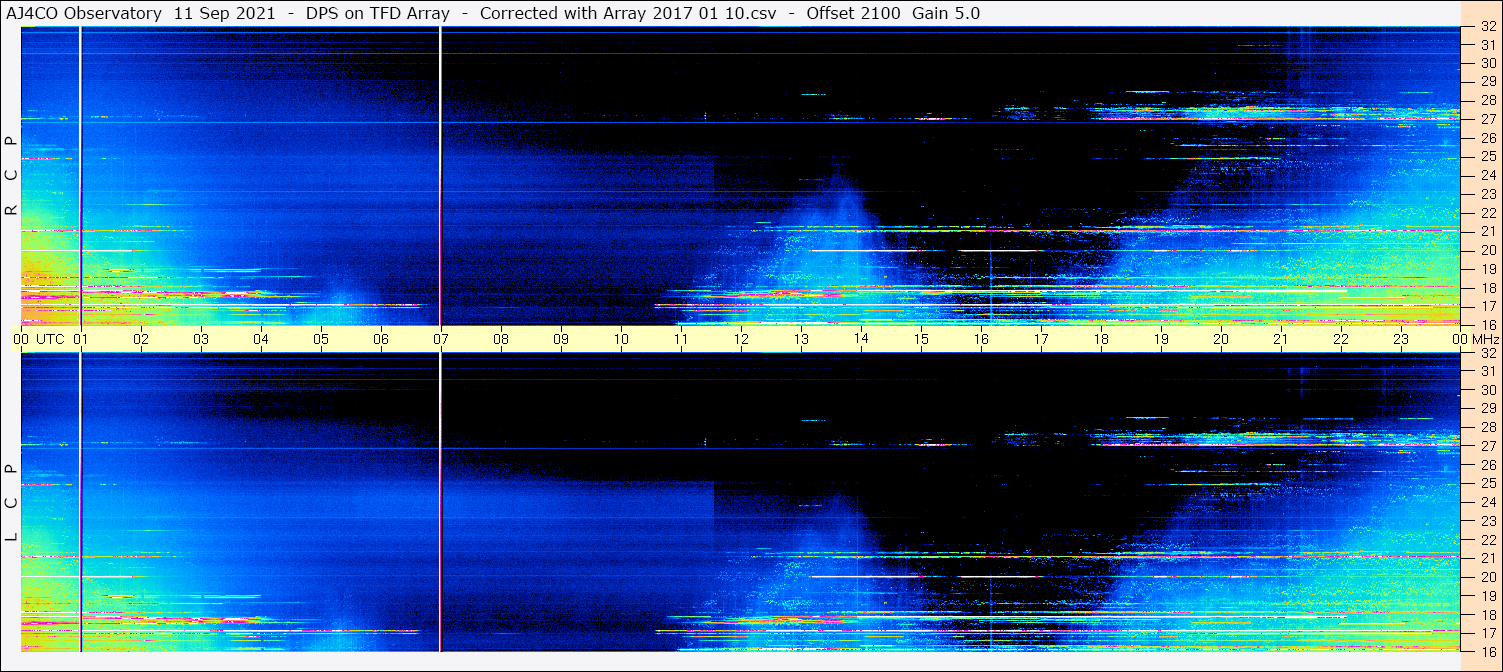Click the RCP polarization label of upper panel
The image size is (1503, 672).
11,176
